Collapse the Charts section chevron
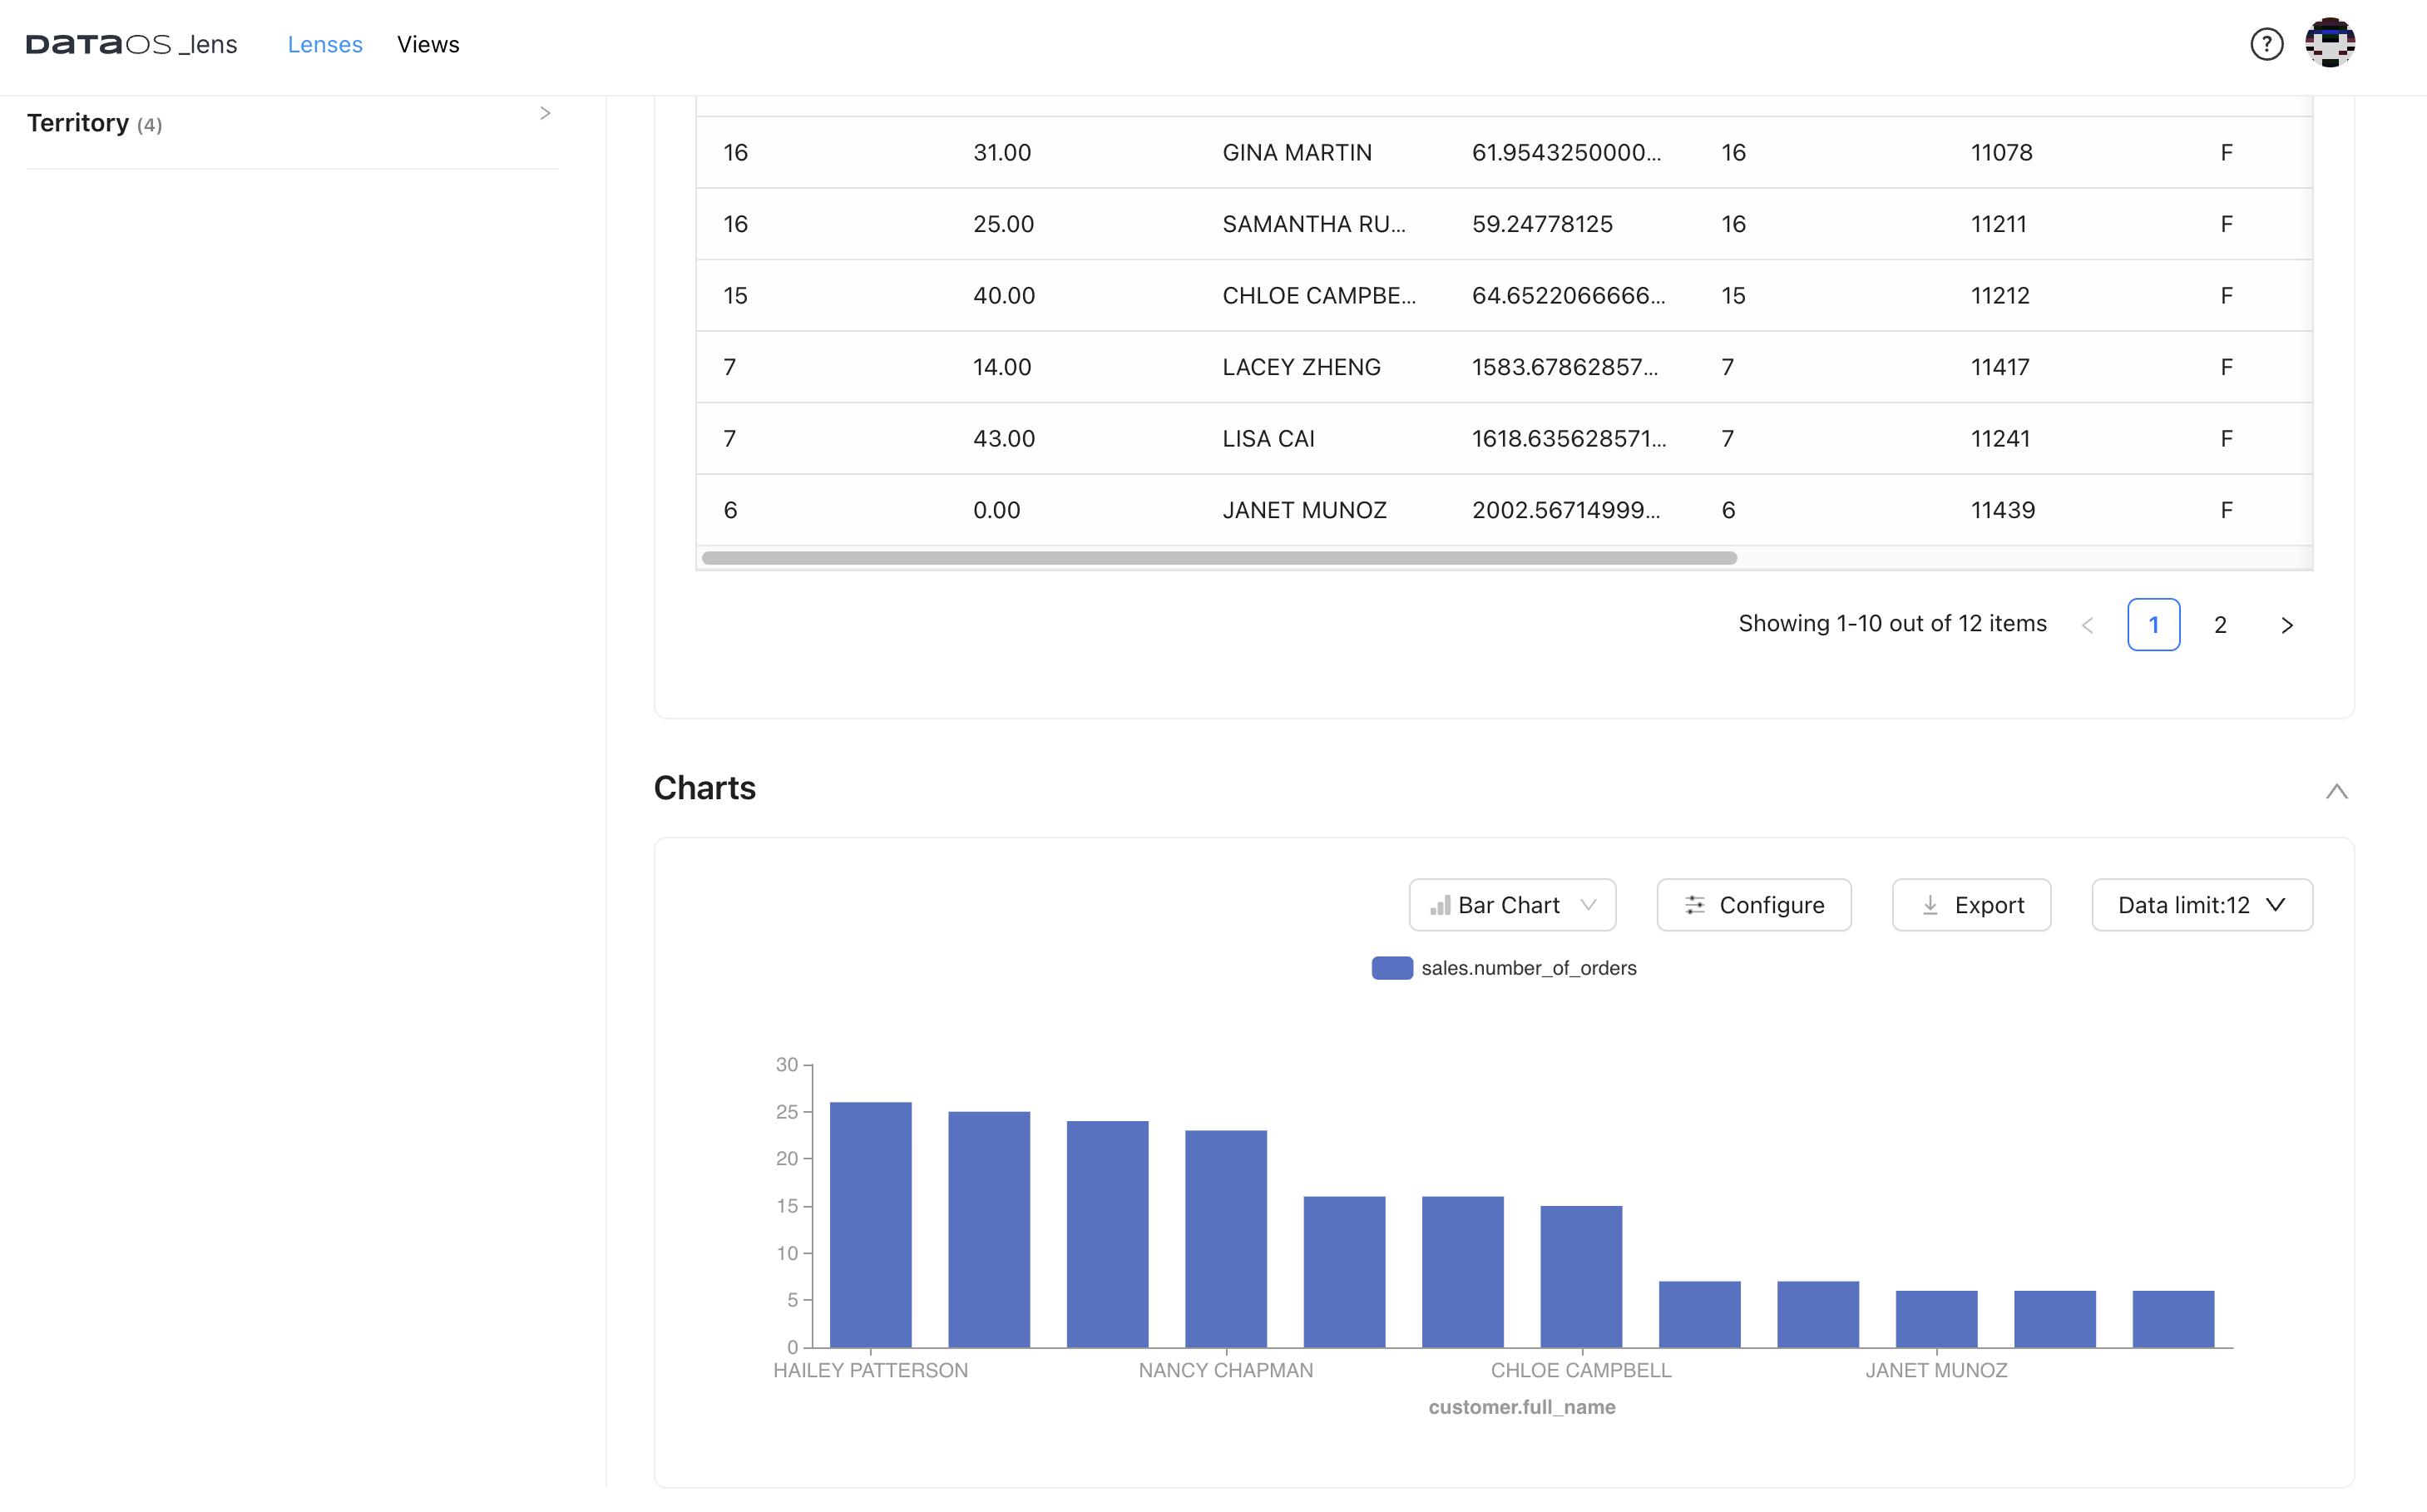Image resolution: width=2427 pixels, height=1512 pixels. 2336,791
